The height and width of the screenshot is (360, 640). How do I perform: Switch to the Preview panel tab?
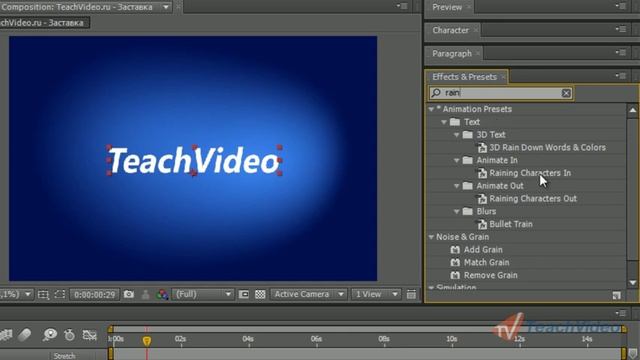click(447, 7)
